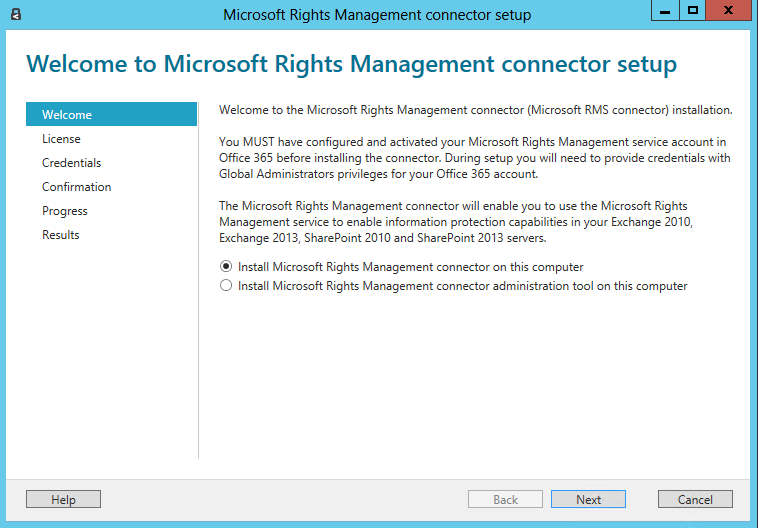
Task: Click the administration tool option label text
Action: click(462, 286)
